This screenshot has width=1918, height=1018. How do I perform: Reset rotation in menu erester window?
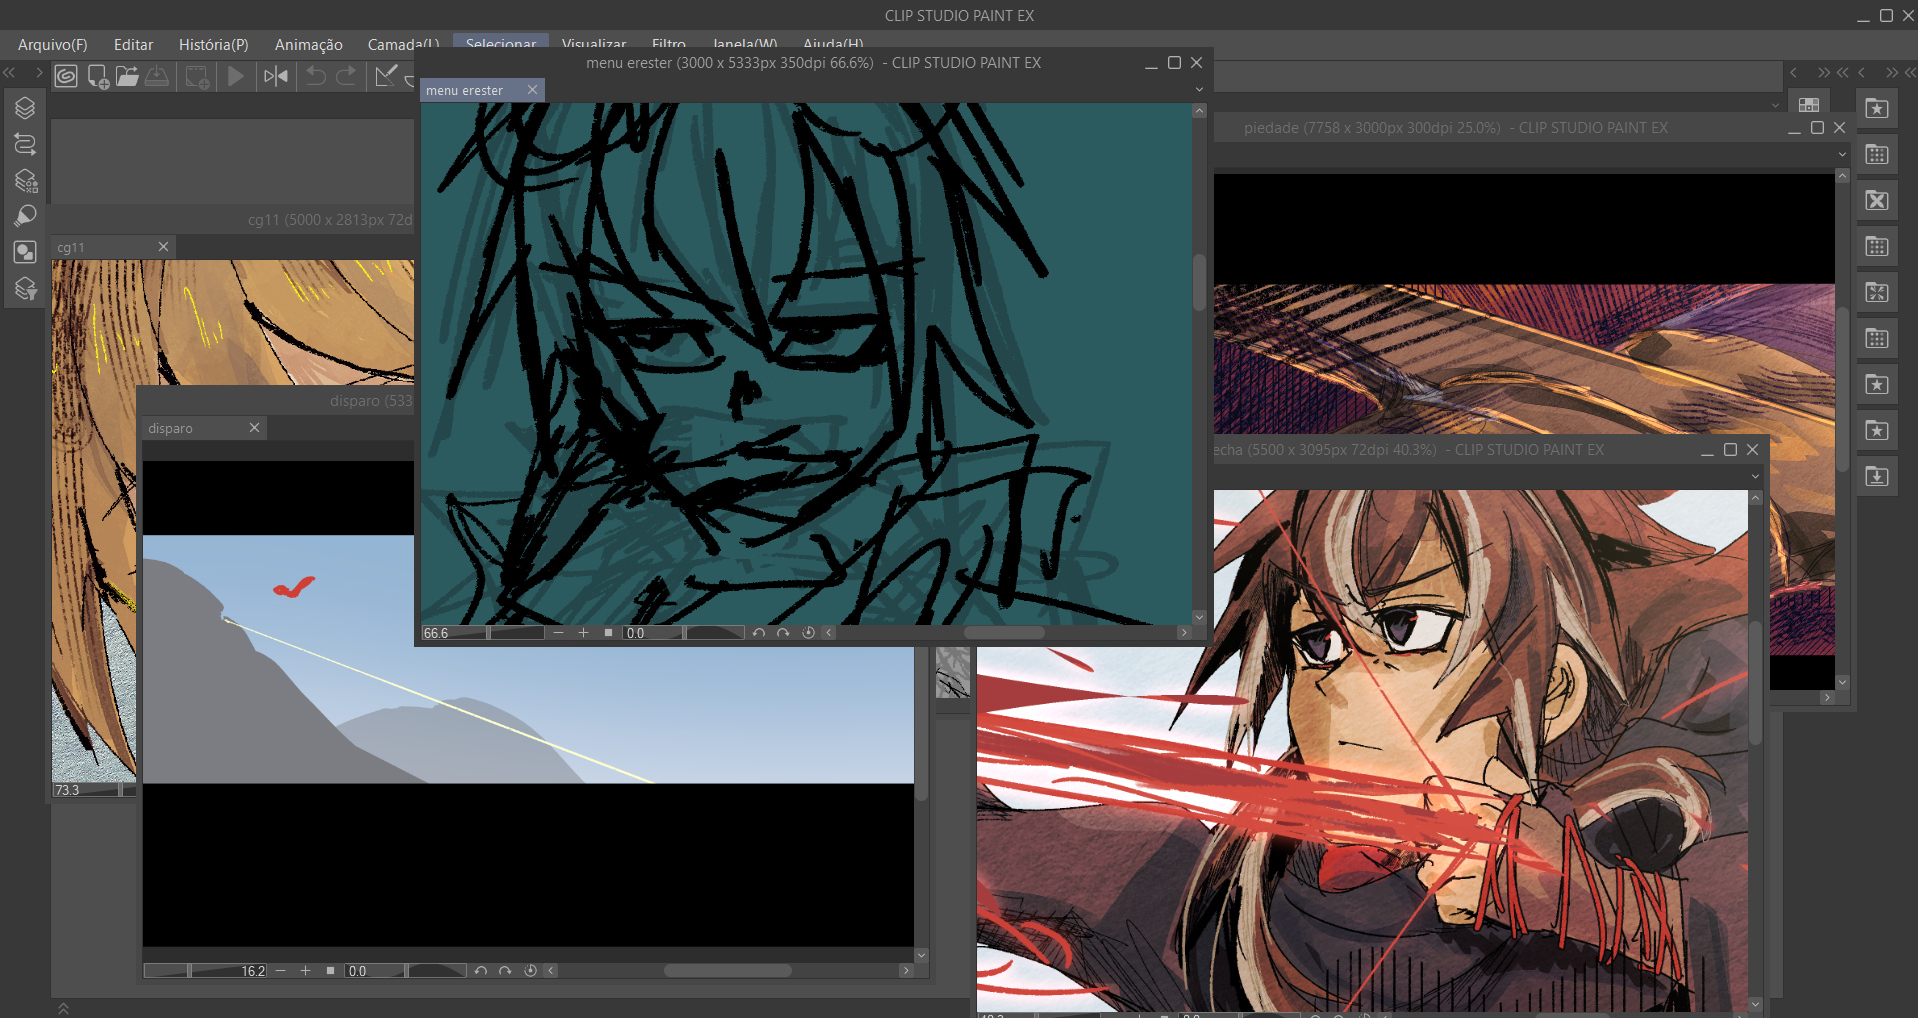coord(808,633)
